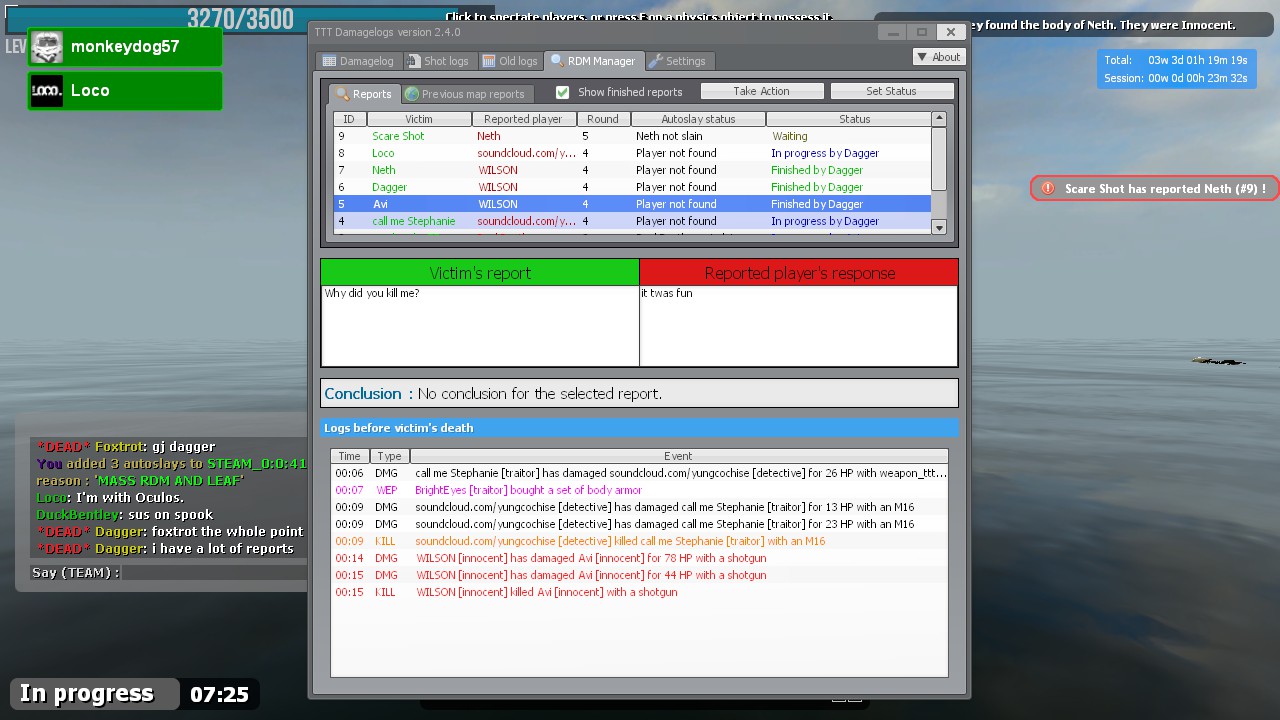Click the Say (TEAM) chat input field

point(213,573)
